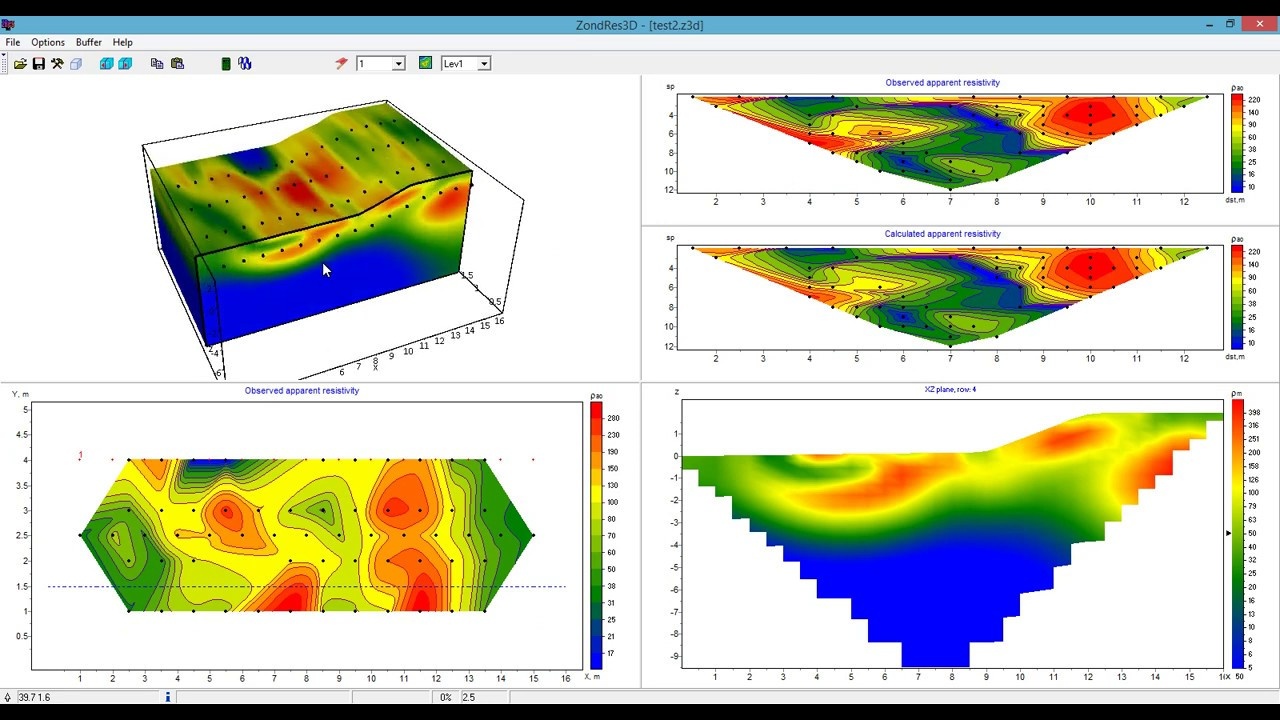Viewport: 1280px width, 720px height.
Task: Open the Buffer menu
Action: pyautogui.click(x=89, y=42)
